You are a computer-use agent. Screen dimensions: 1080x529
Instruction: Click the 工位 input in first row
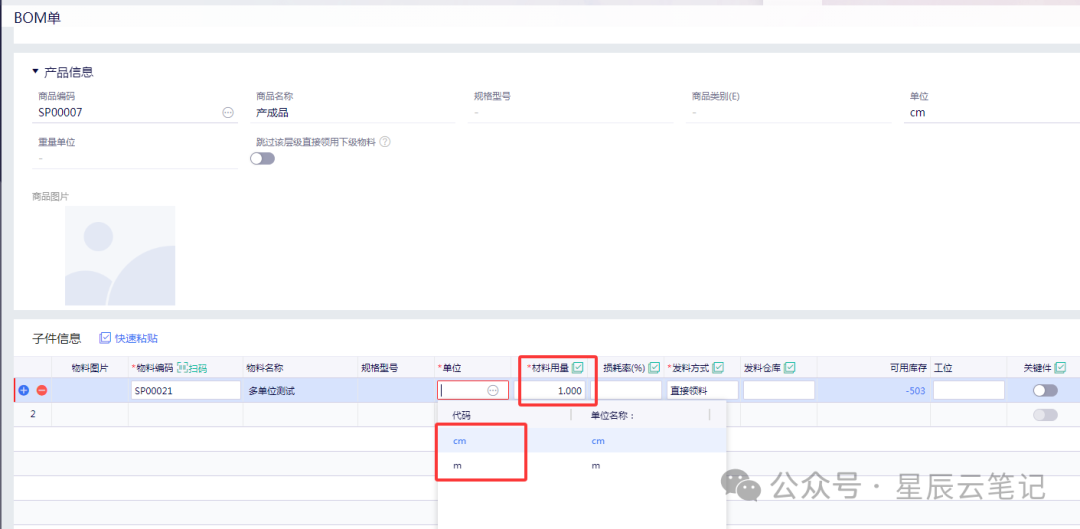click(968, 391)
